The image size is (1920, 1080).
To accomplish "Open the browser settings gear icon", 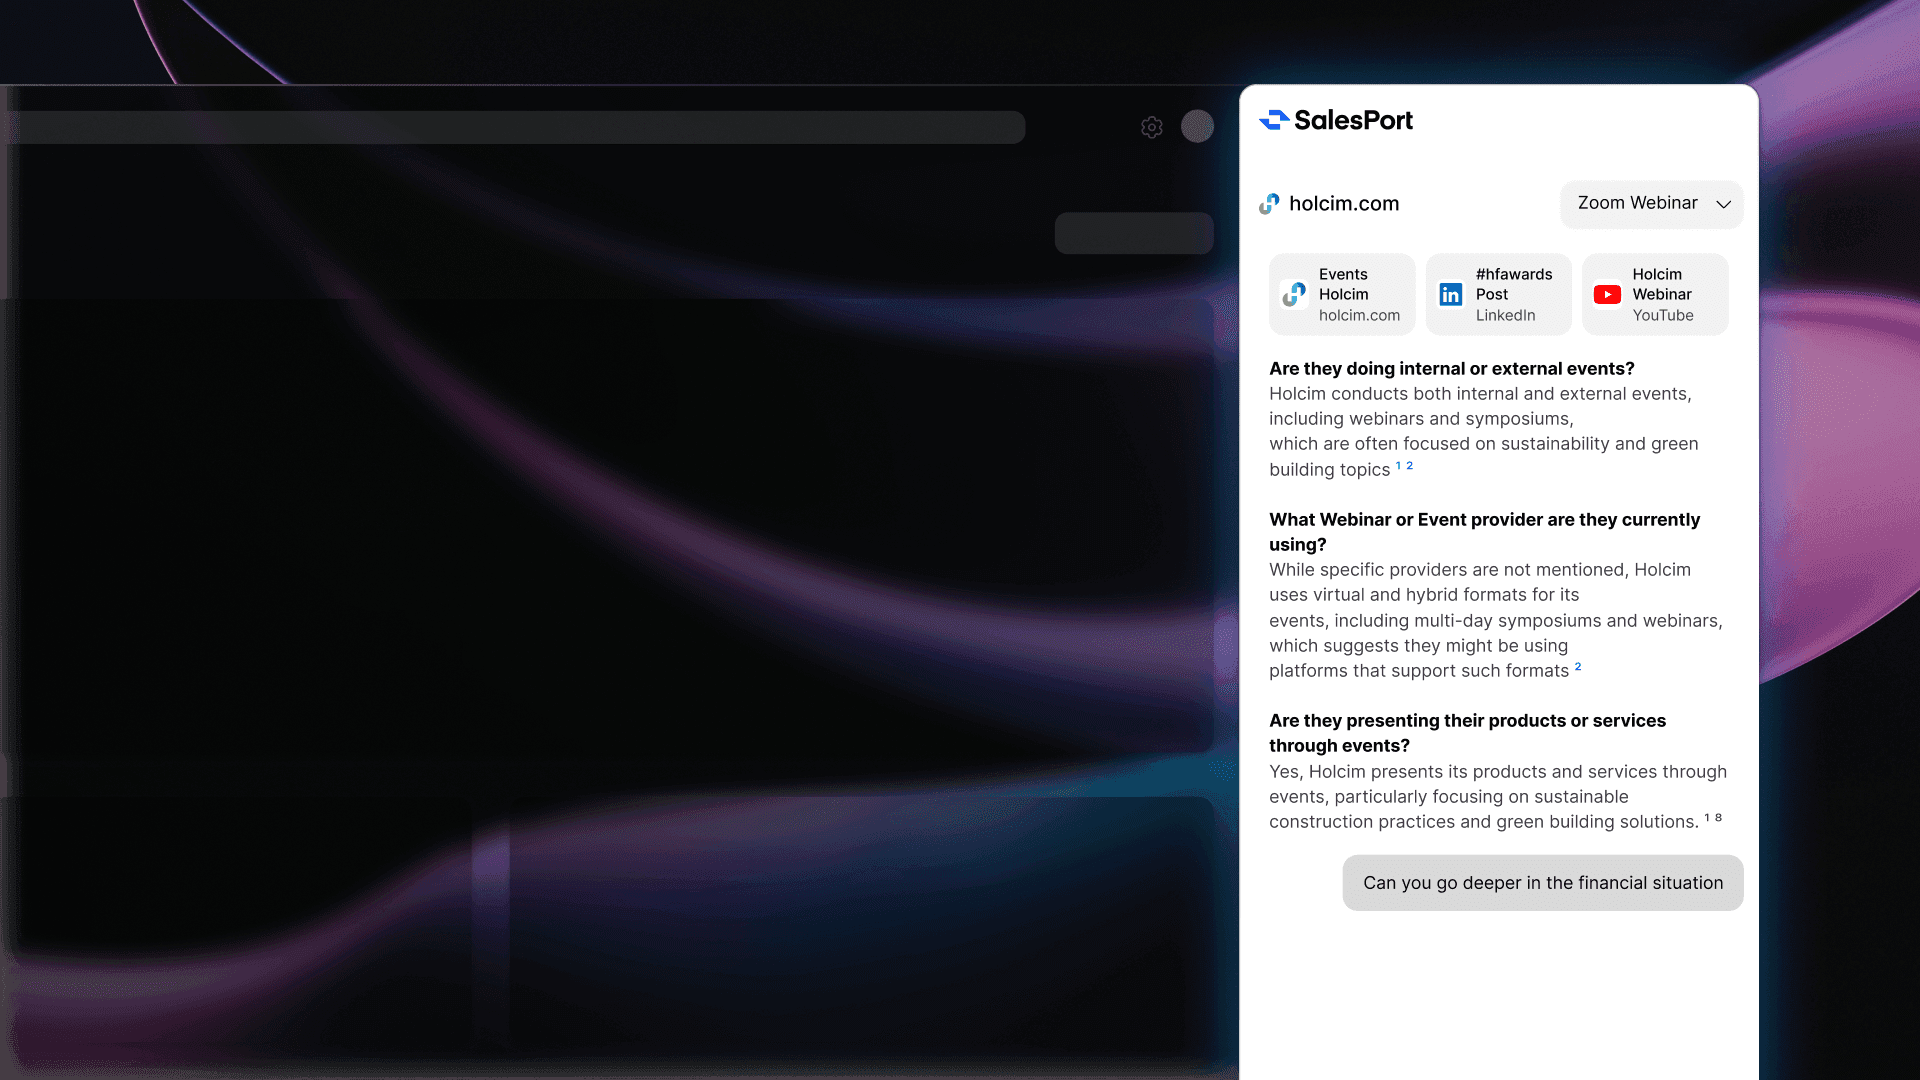I will [1152, 127].
